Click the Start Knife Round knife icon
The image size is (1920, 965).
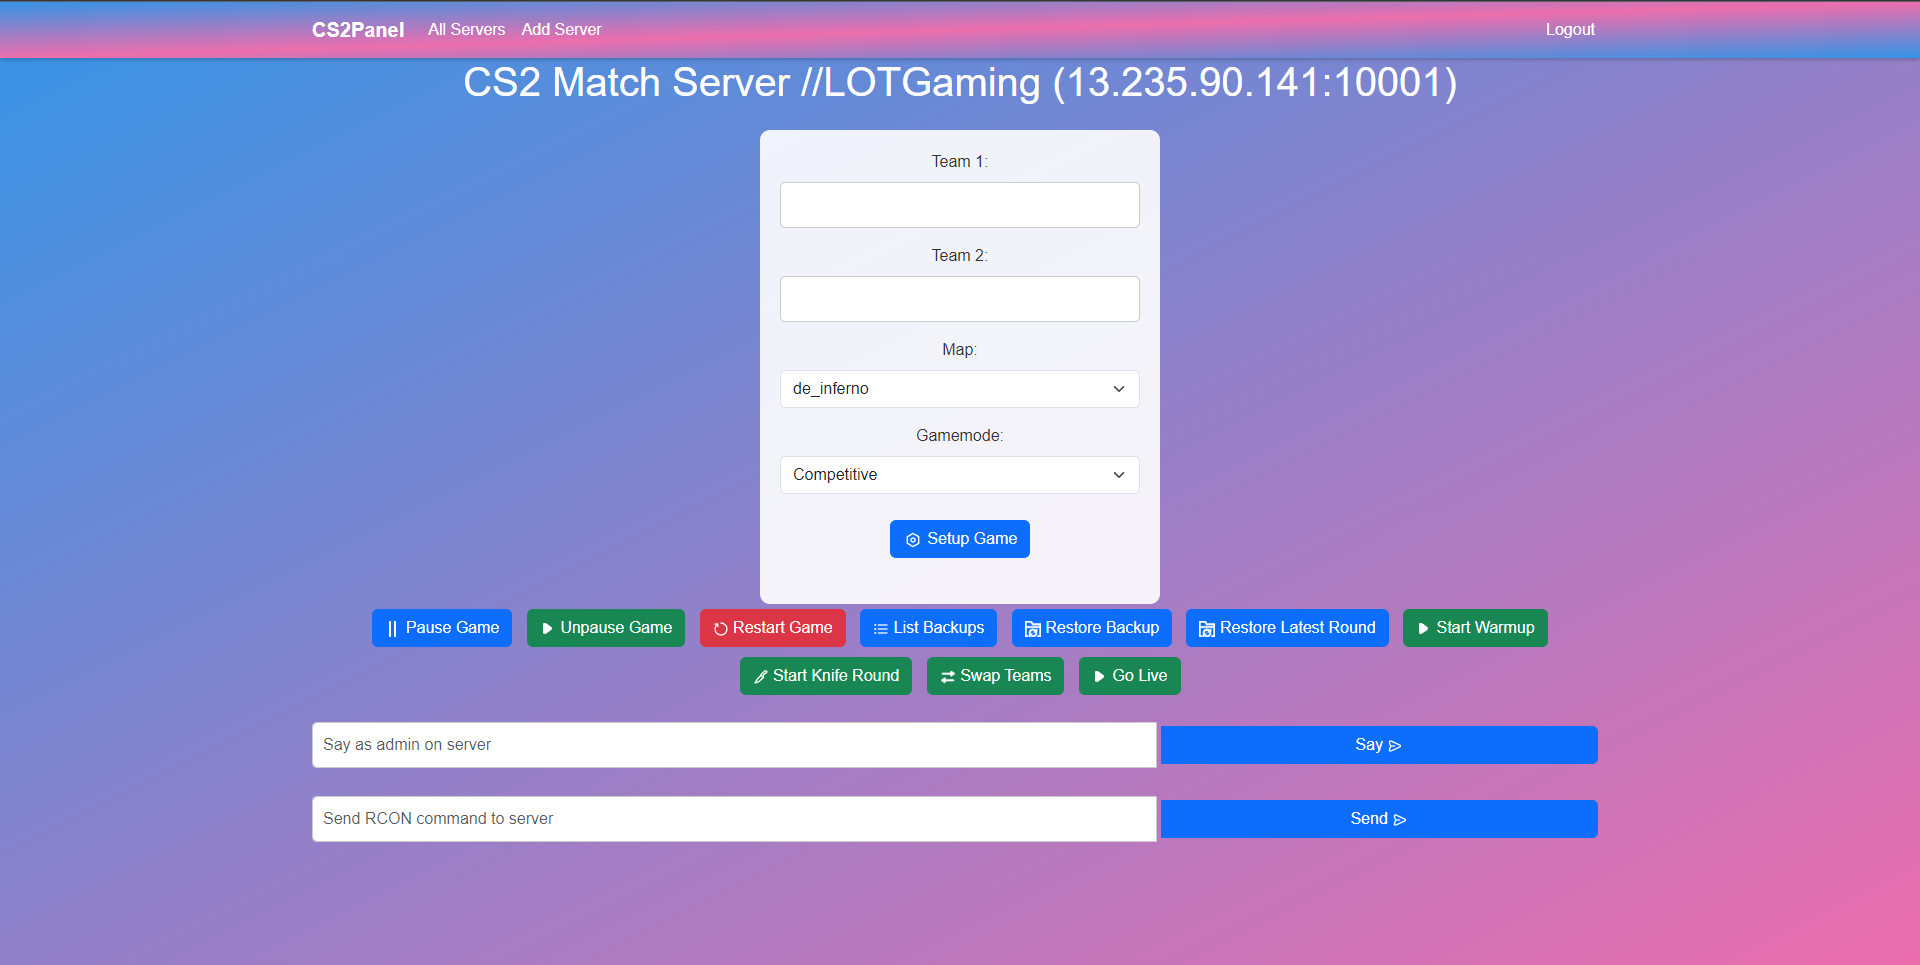tap(760, 677)
